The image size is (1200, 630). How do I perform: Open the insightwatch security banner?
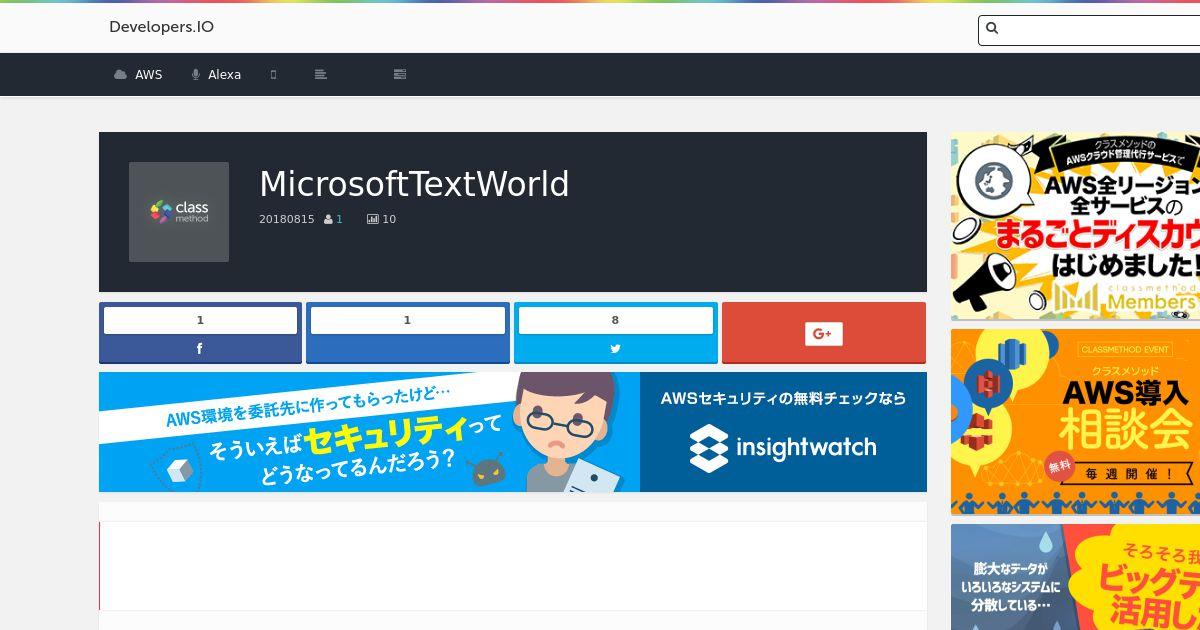click(513, 432)
